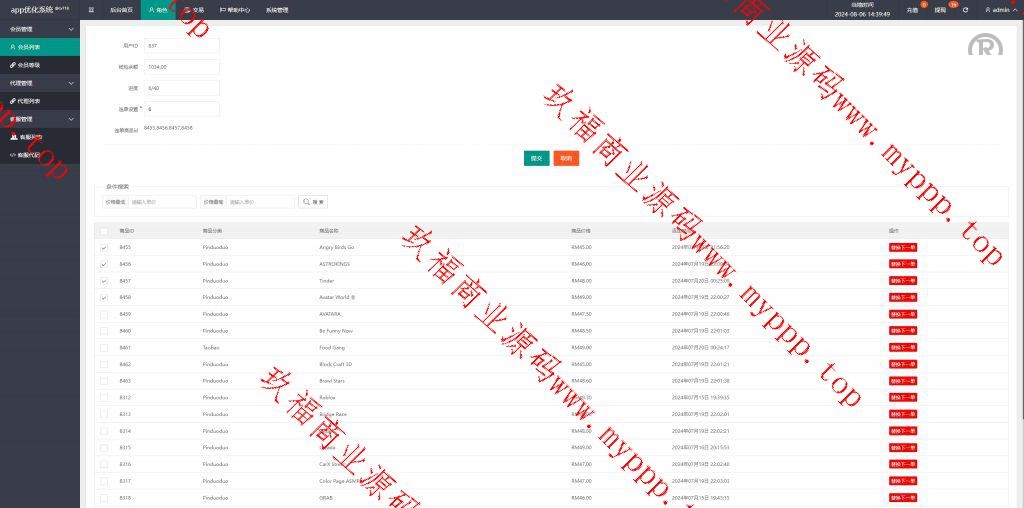
Task: Collapse the 代理管理 sidebar group
Action: (71, 83)
